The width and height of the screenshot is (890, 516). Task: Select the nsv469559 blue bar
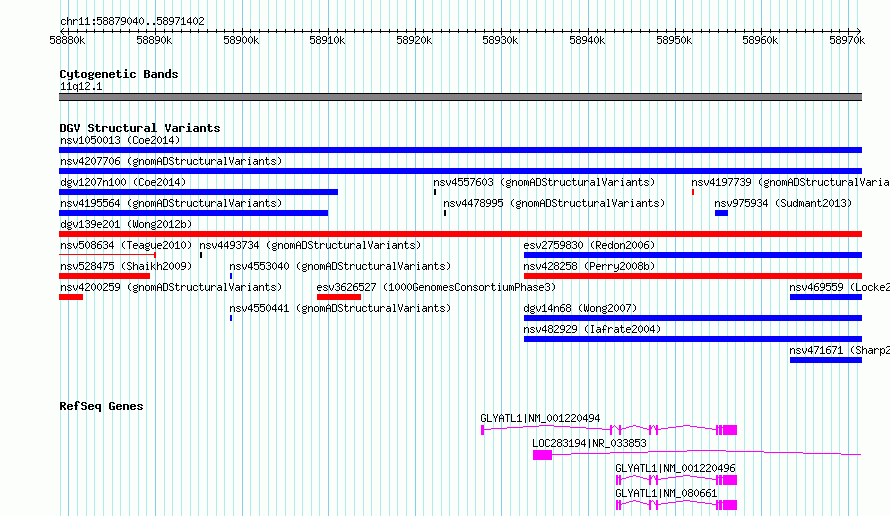click(826, 297)
